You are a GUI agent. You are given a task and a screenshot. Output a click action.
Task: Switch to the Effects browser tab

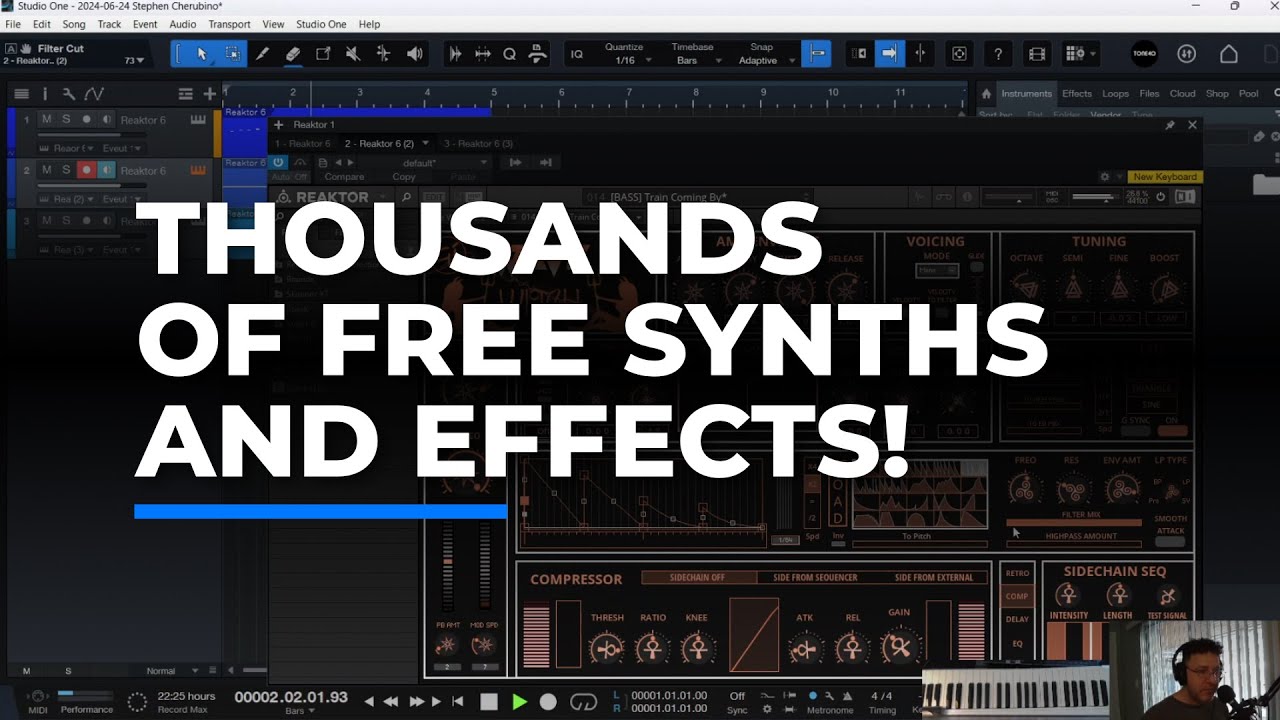pyautogui.click(x=1077, y=94)
